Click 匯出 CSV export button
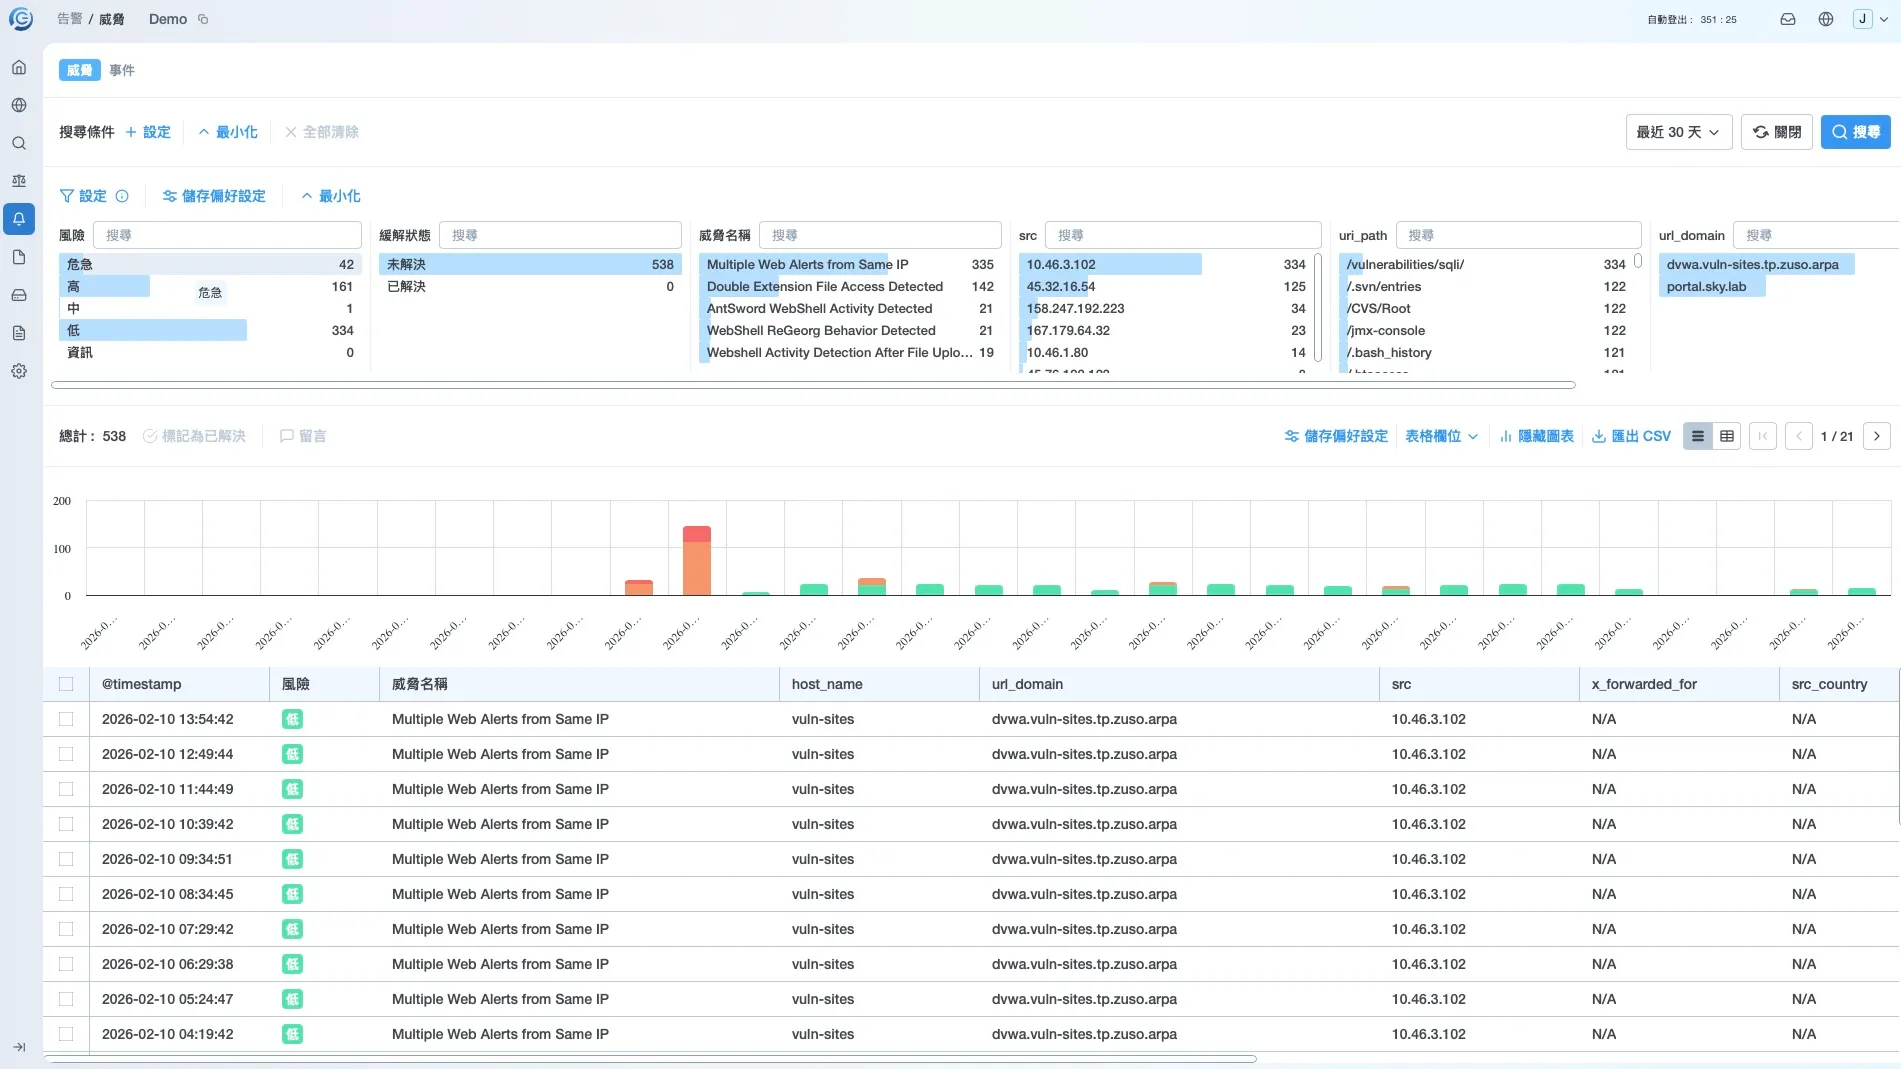The image size is (1901, 1069). (1631, 436)
